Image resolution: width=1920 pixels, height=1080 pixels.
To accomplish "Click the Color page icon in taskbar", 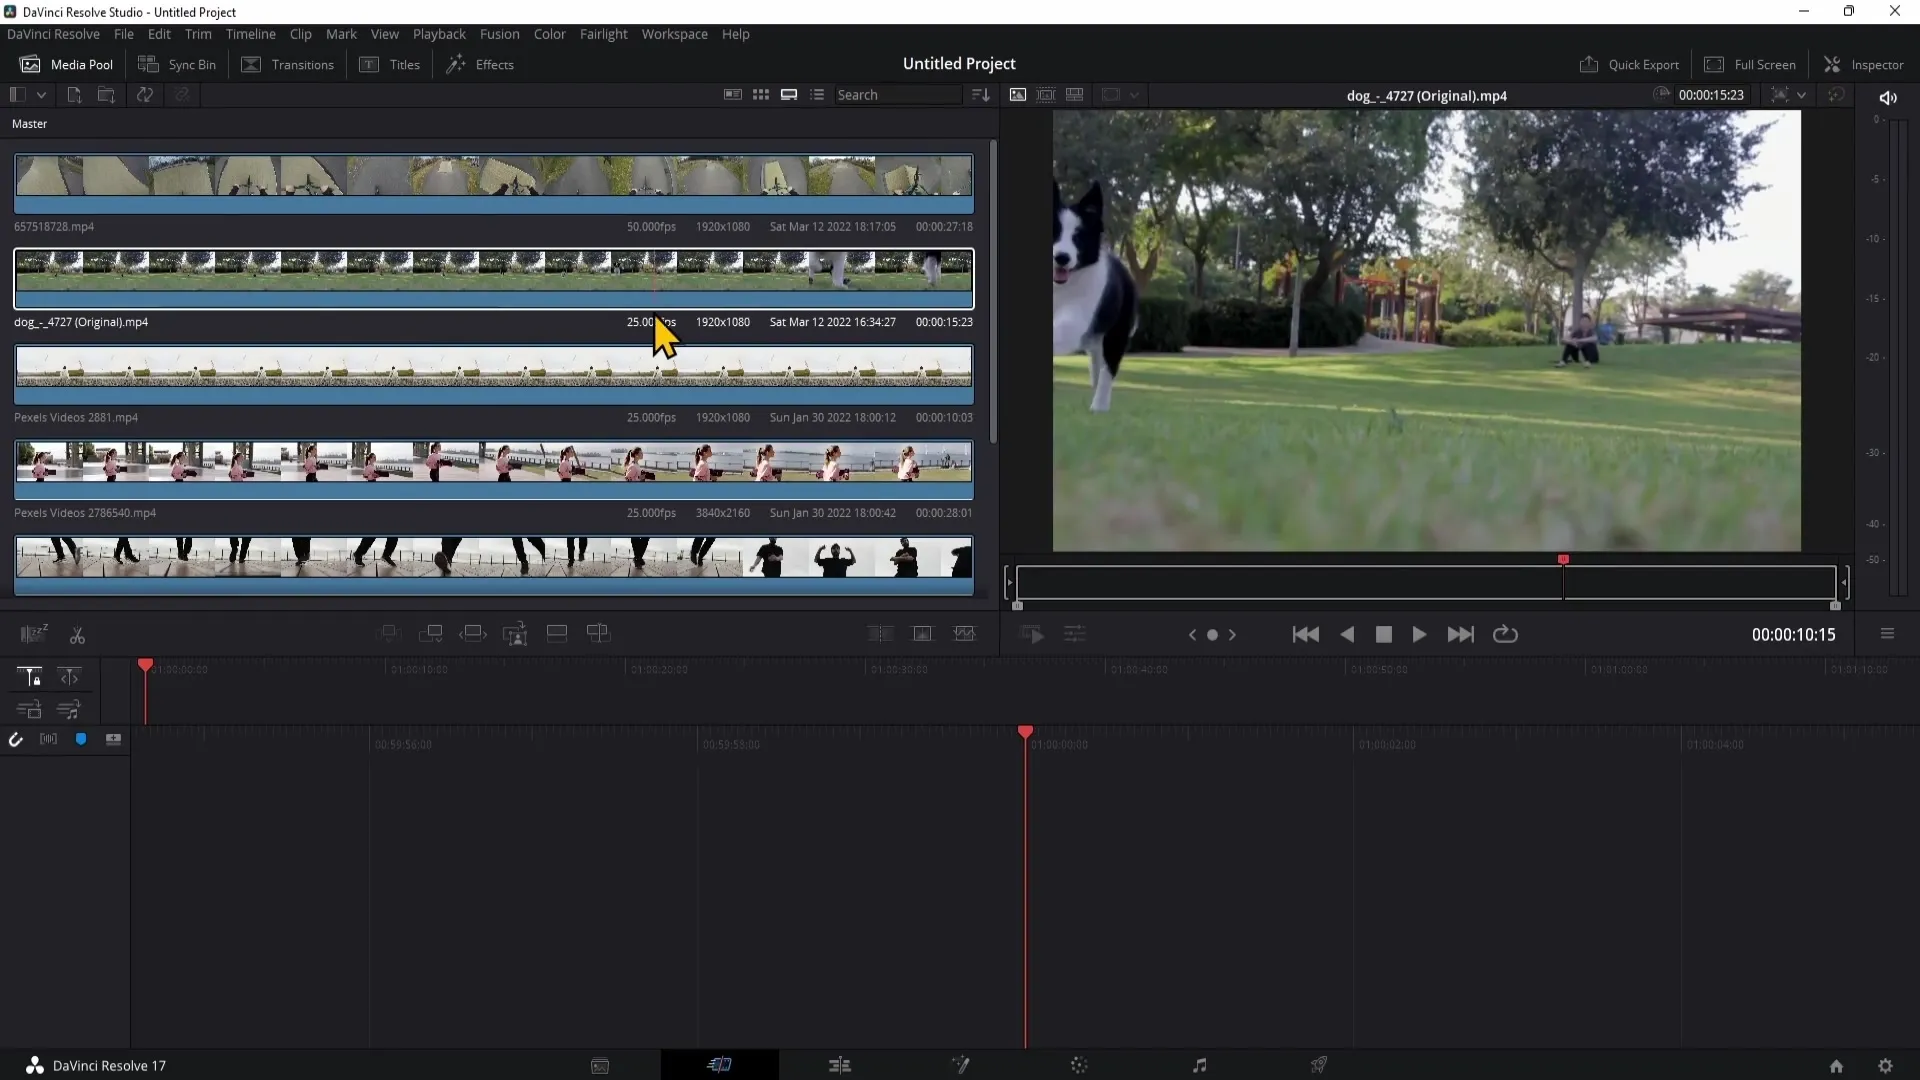I will (x=1079, y=1065).
